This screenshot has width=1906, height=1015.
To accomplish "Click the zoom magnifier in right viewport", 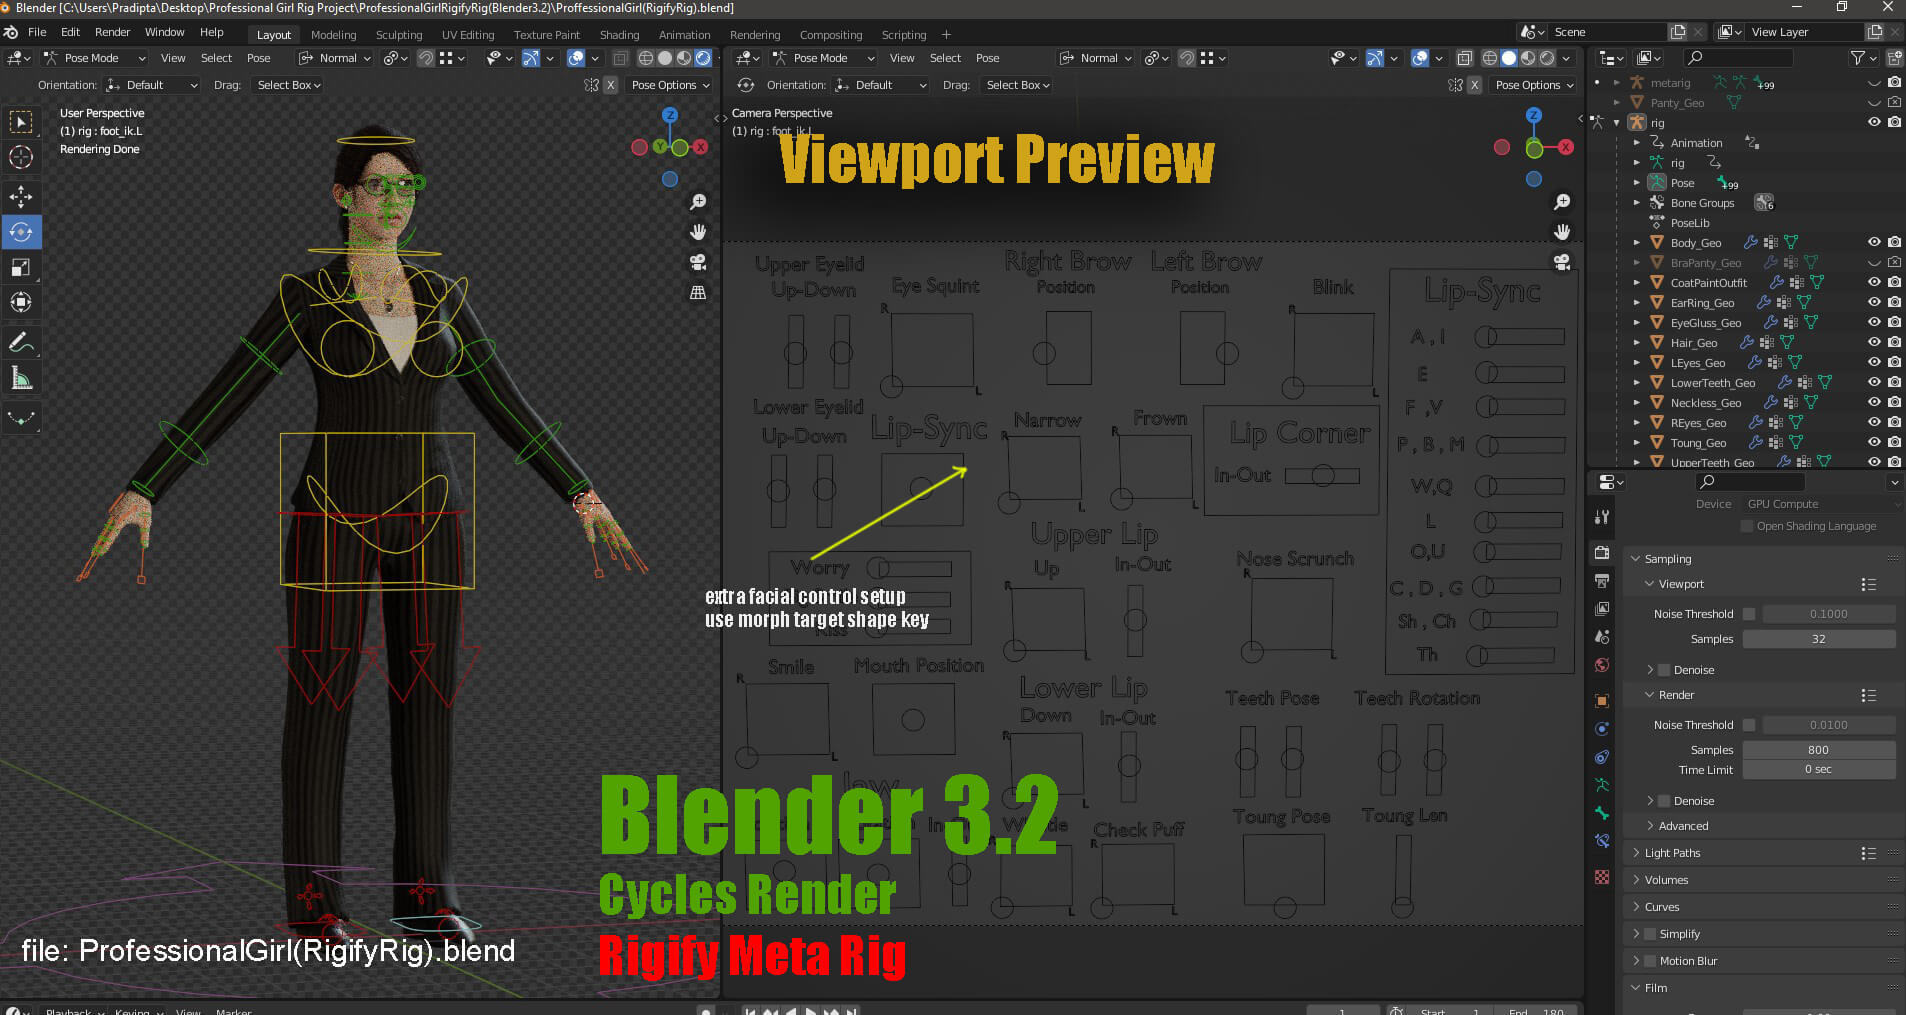I will click(x=1561, y=202).
